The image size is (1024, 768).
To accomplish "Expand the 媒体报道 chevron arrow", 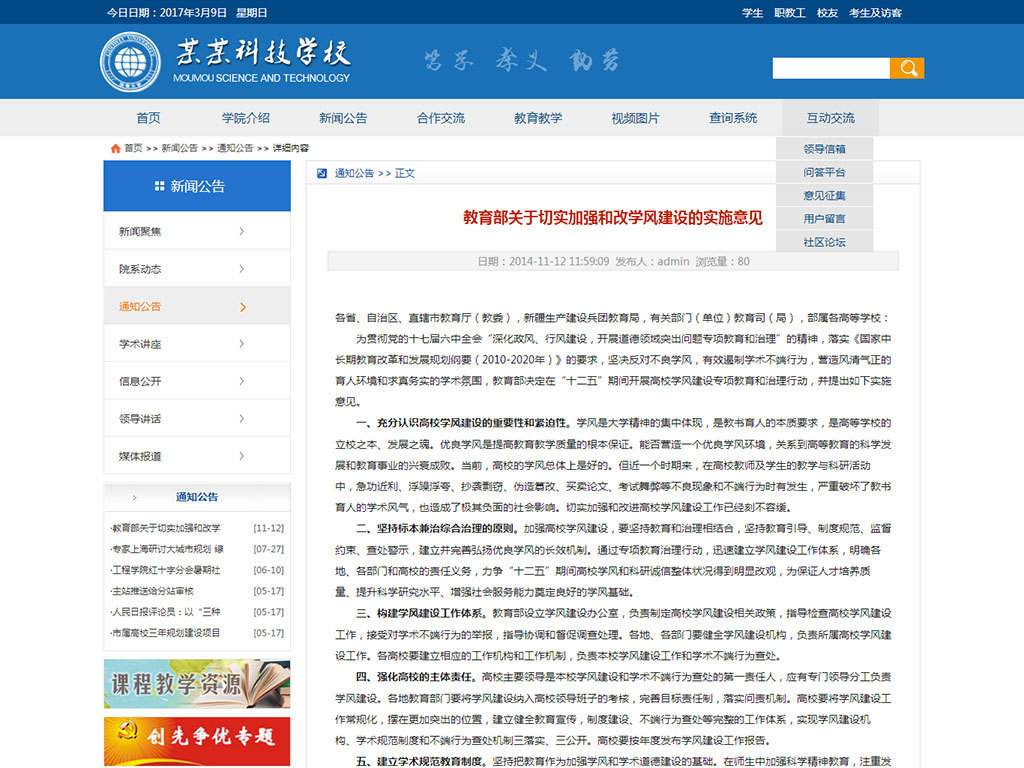I will point(242,456).
